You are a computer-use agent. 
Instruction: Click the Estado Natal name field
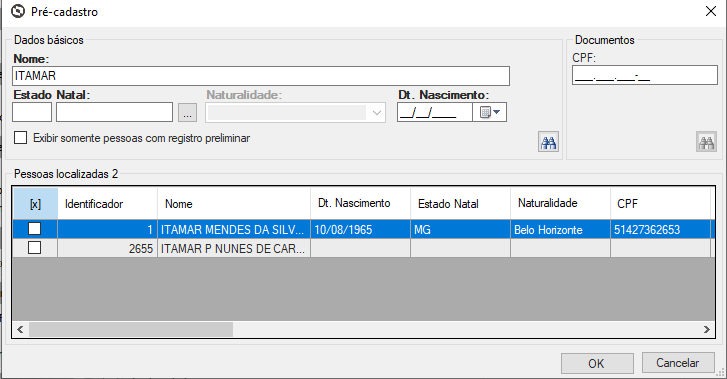[115, 112]
